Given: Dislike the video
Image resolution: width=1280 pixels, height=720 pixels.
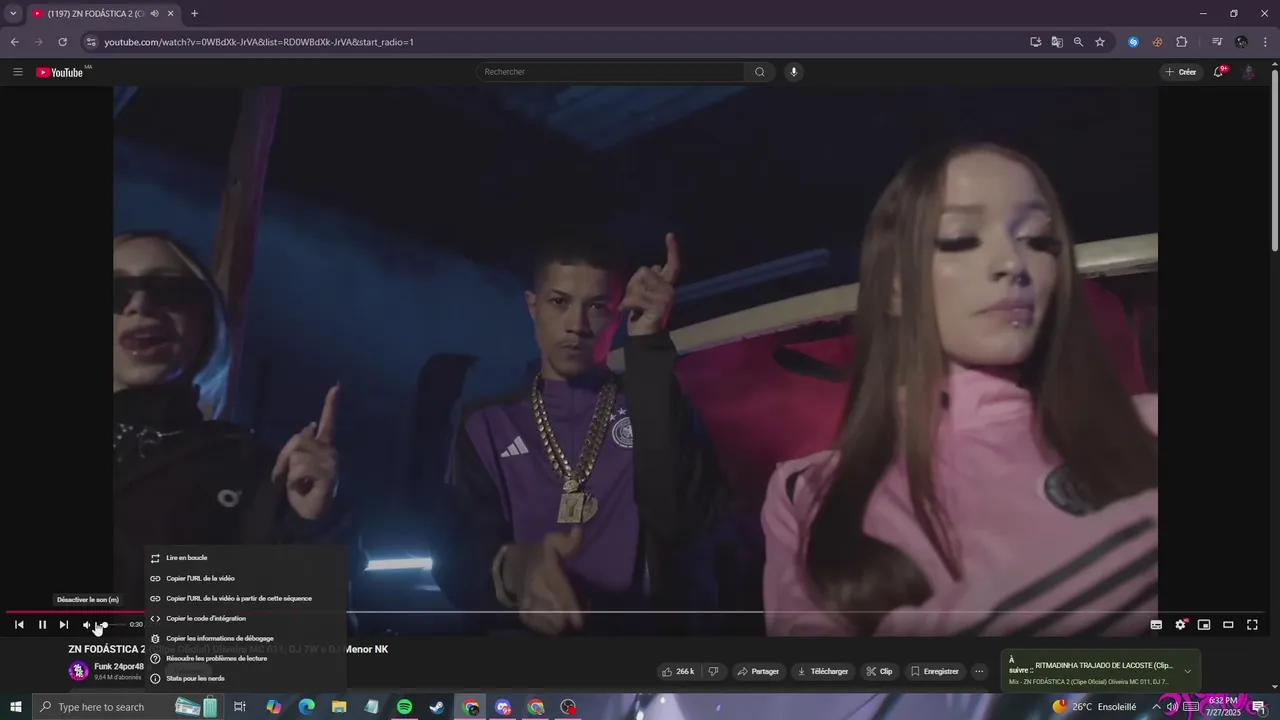Looking at the screenshot, I should tap(713, 671).
